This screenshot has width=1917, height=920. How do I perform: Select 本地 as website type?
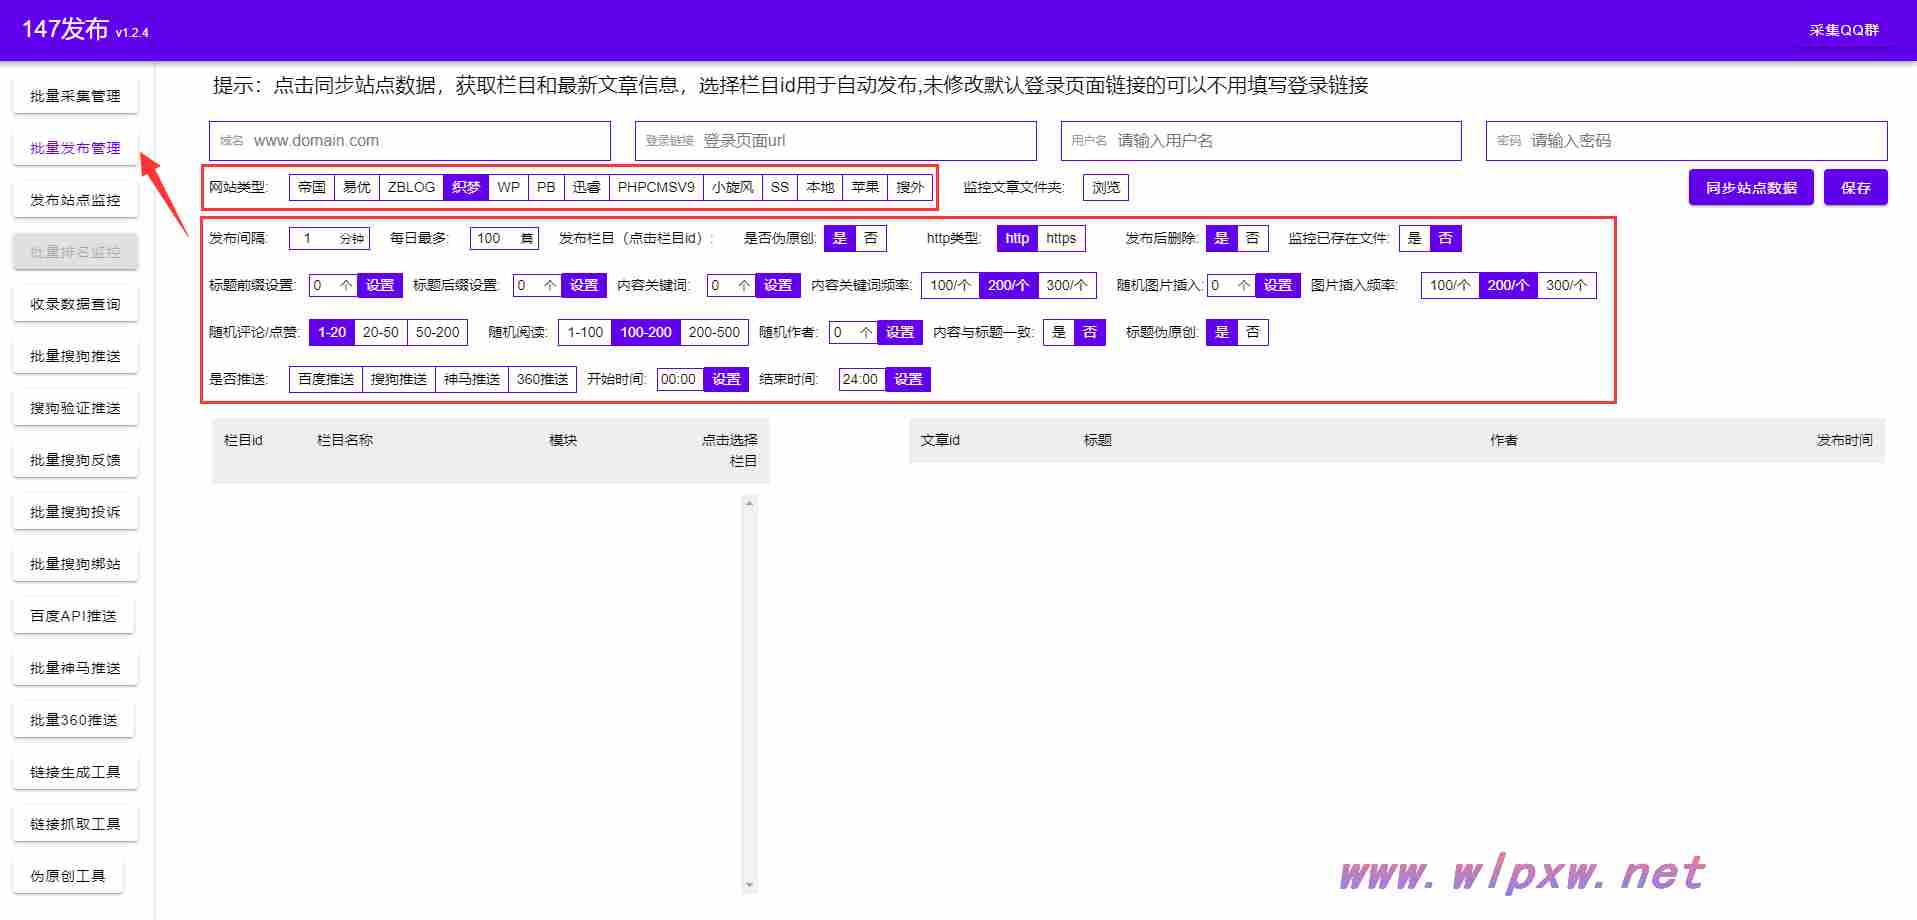820,187
